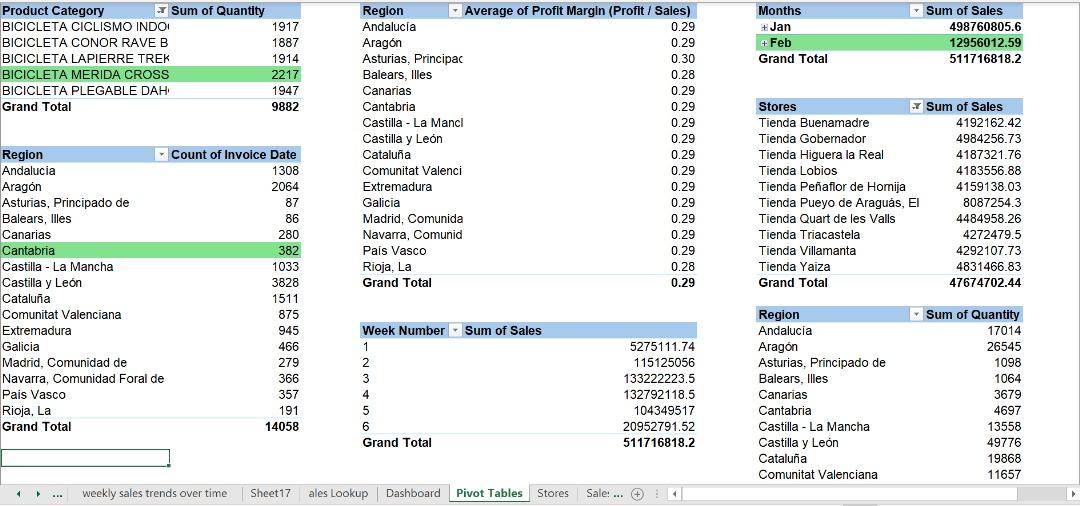1080x506 pixels.
Task: Click the left ellipsis for hidden sheets
Action: click(58, 494)
